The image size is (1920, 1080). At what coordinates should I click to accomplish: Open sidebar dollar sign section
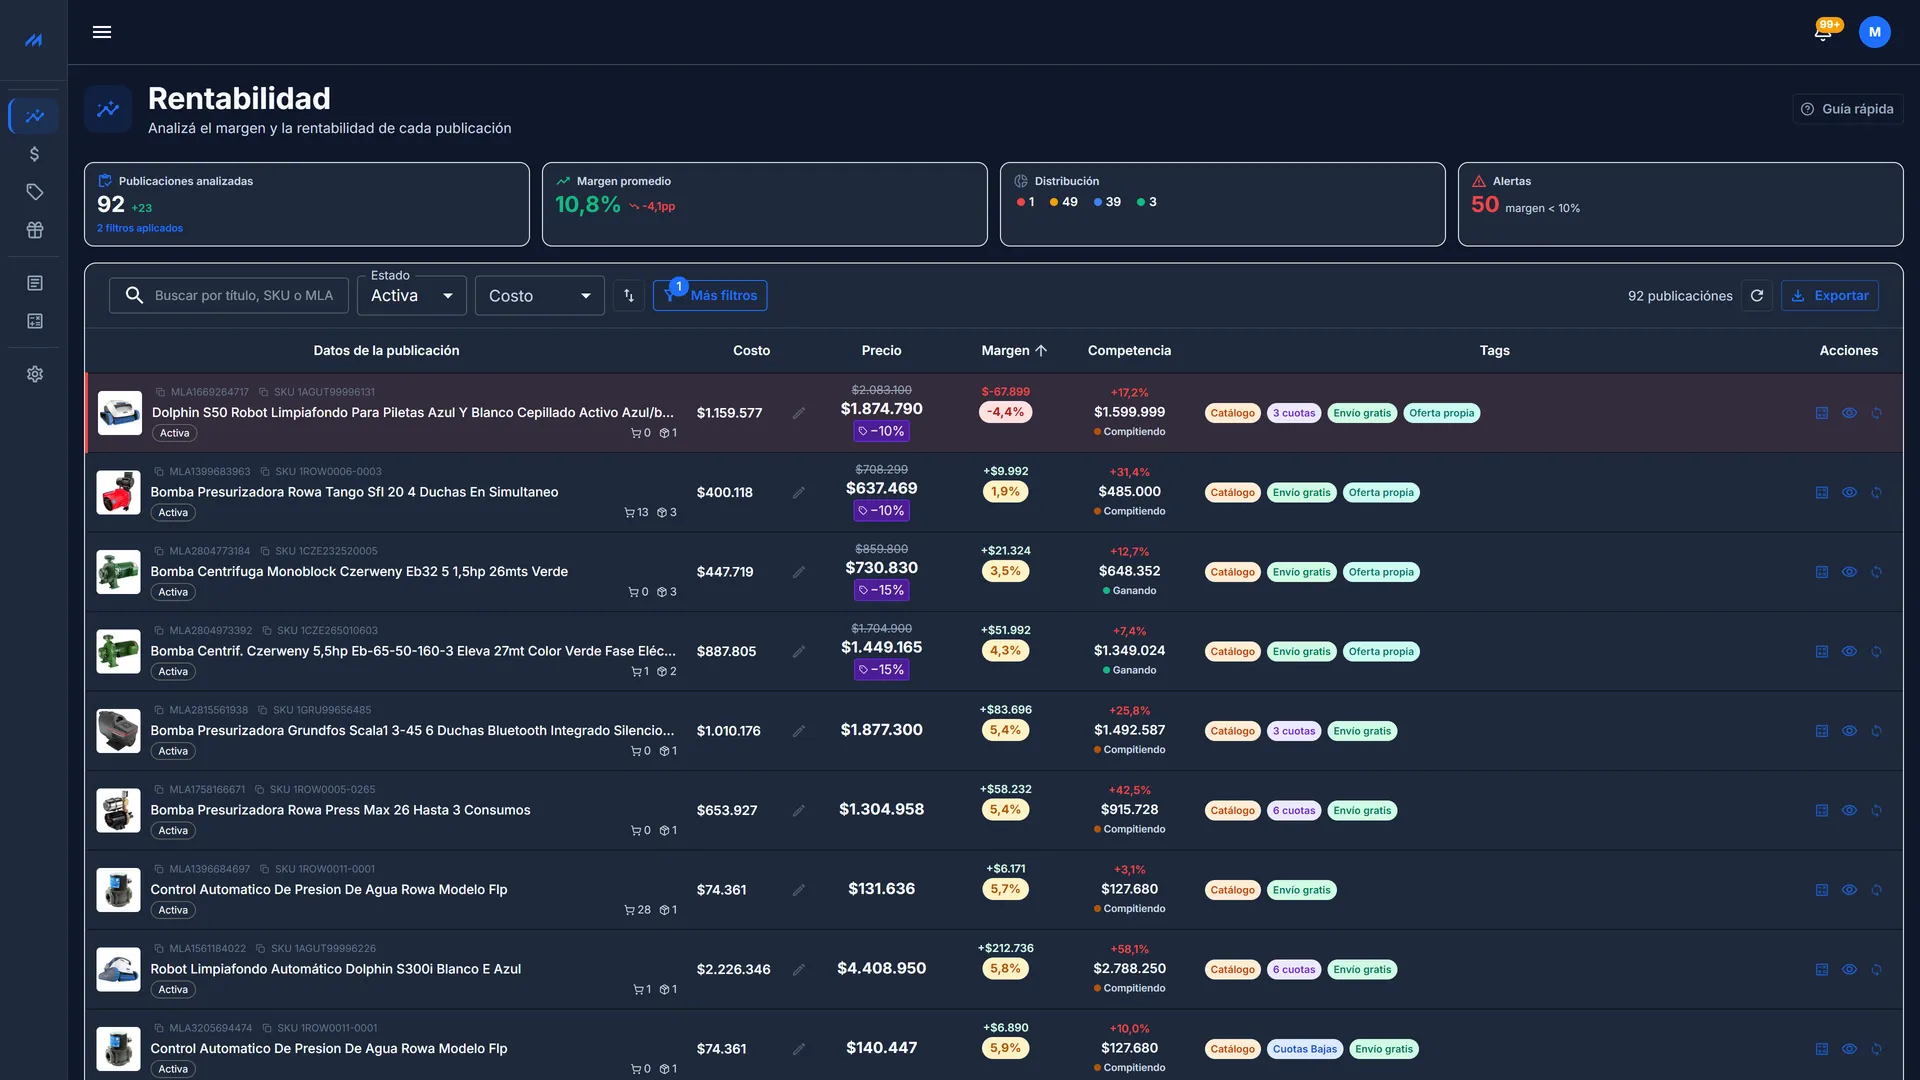pyautogui.click(x=34, y=154)
